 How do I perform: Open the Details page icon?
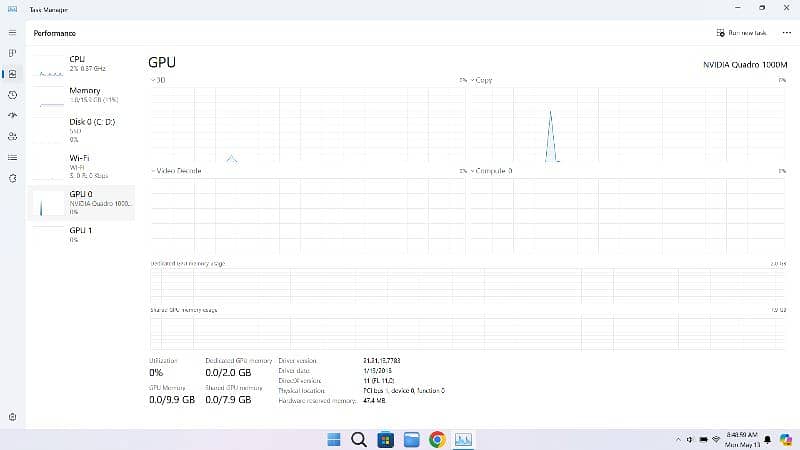pos(12,157)
